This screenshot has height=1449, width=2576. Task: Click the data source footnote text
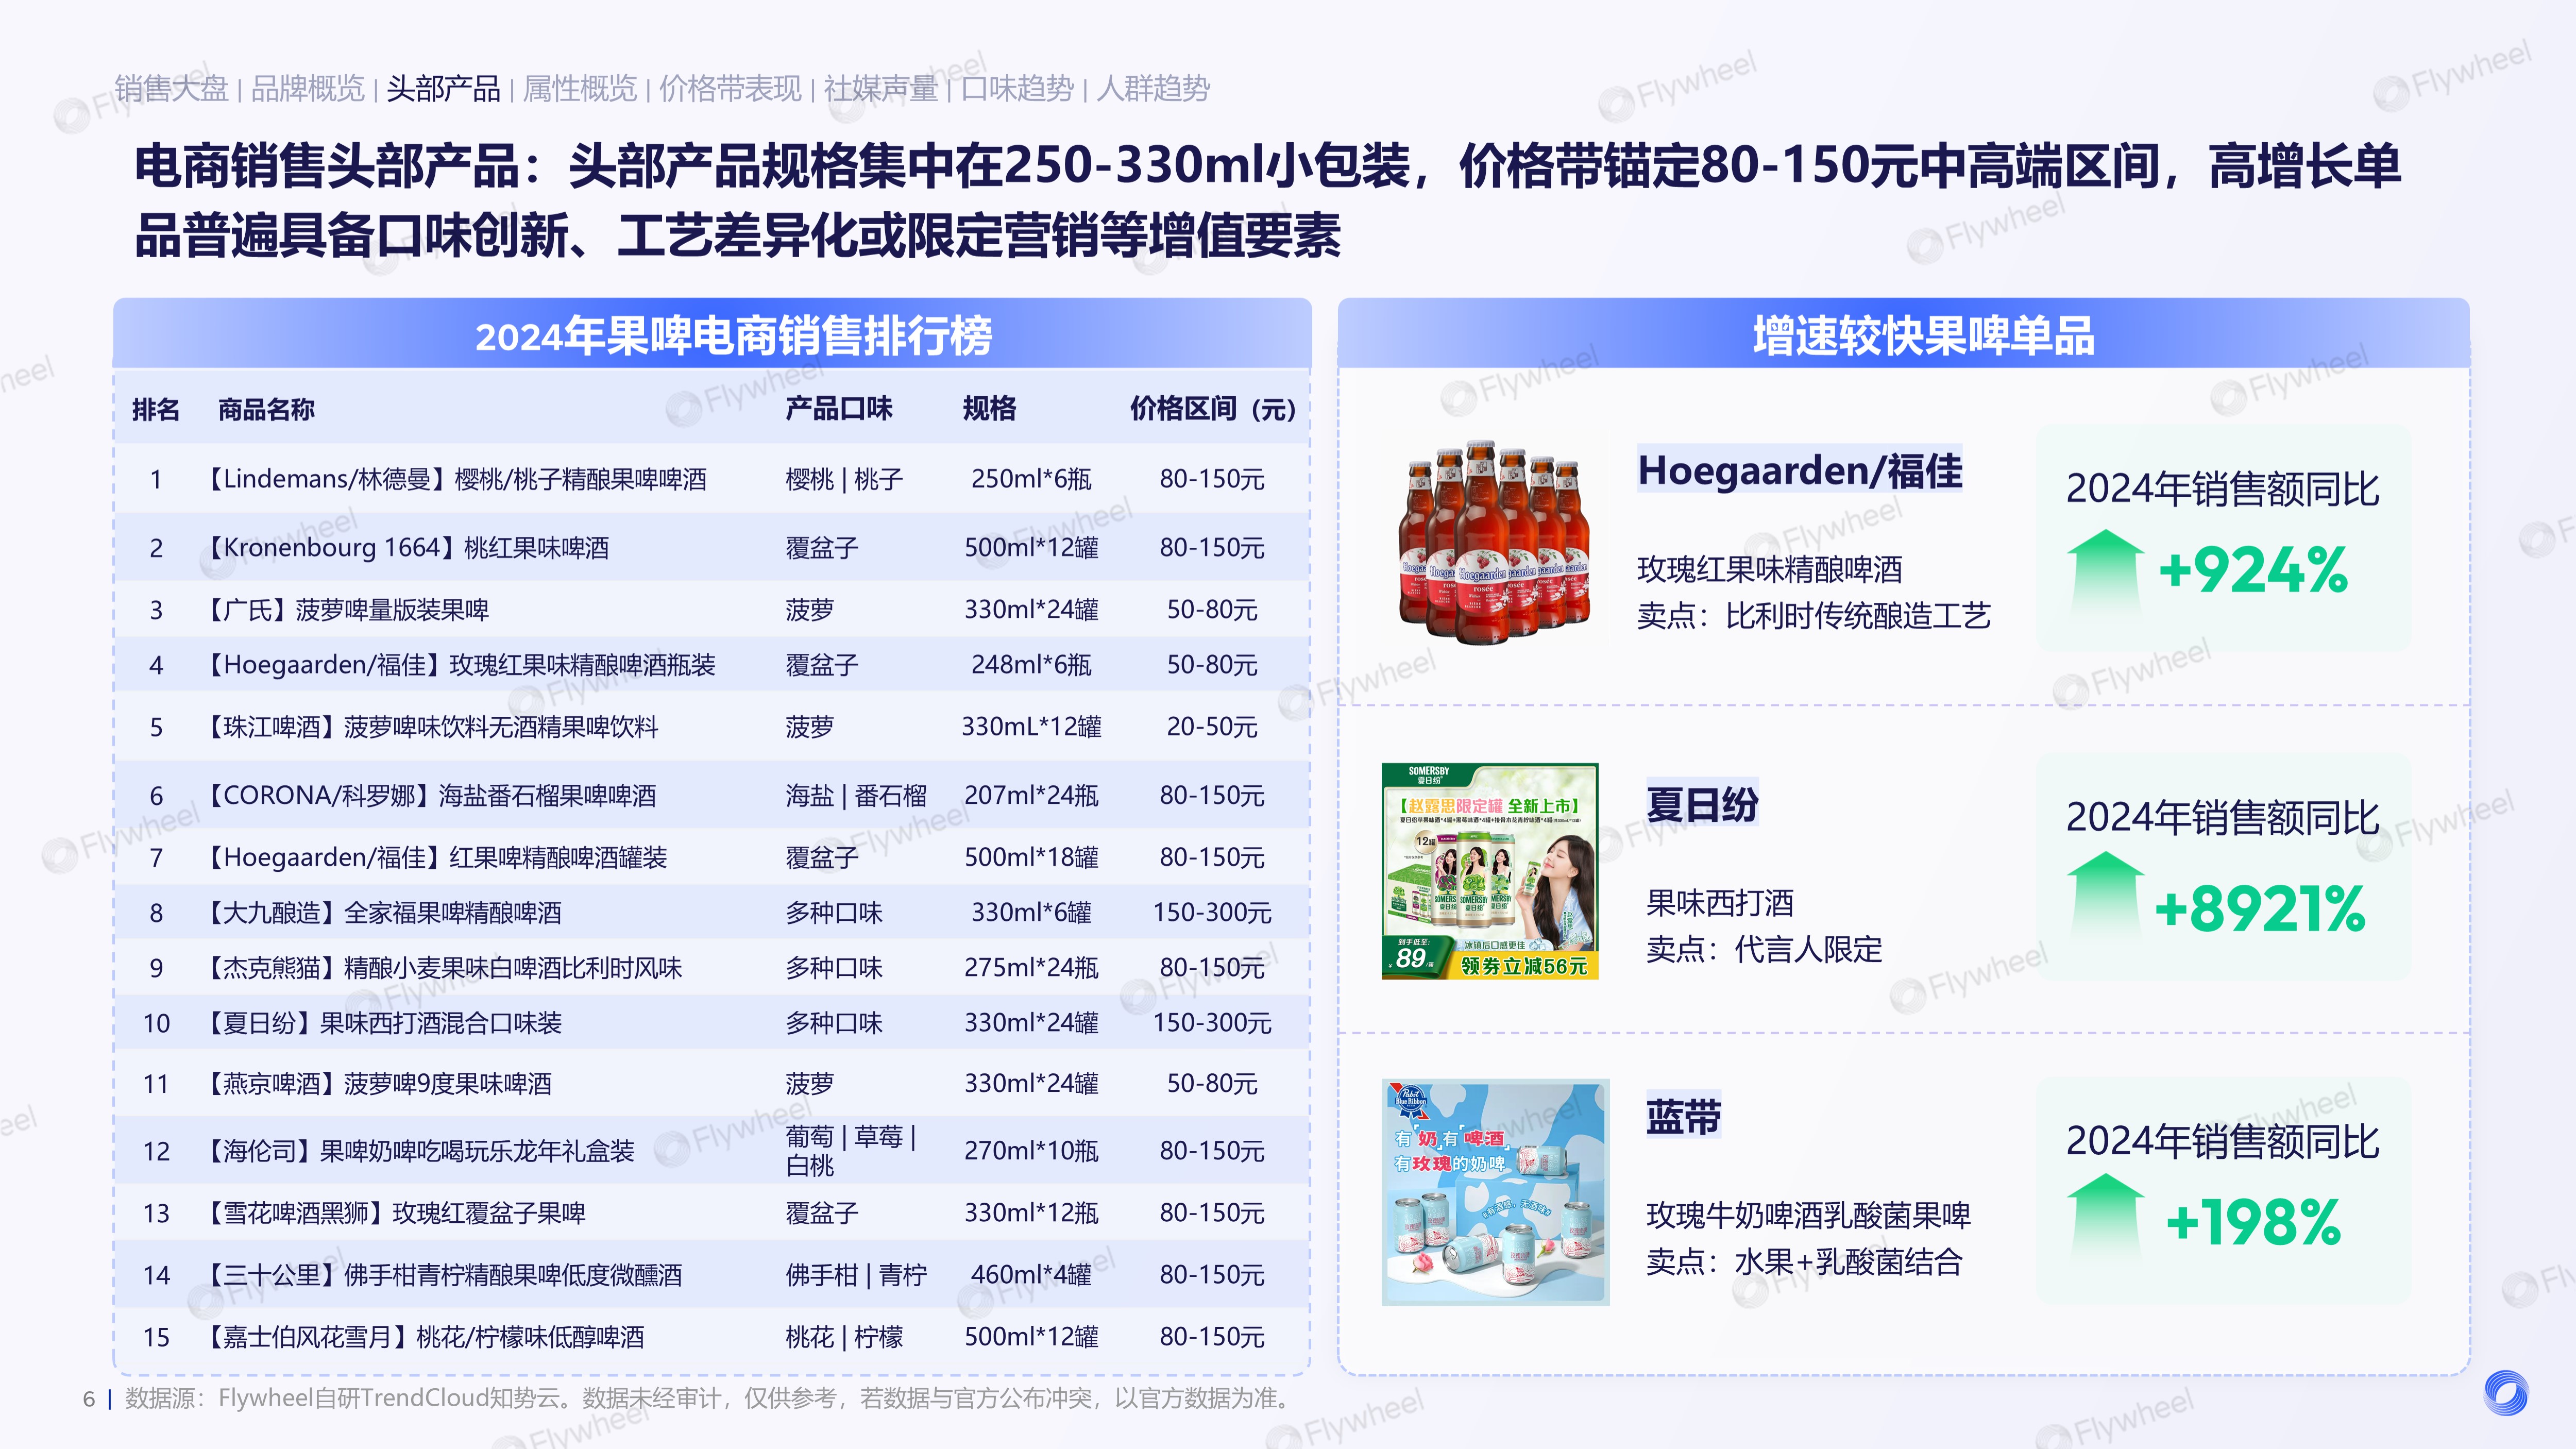click(710, 1398)
